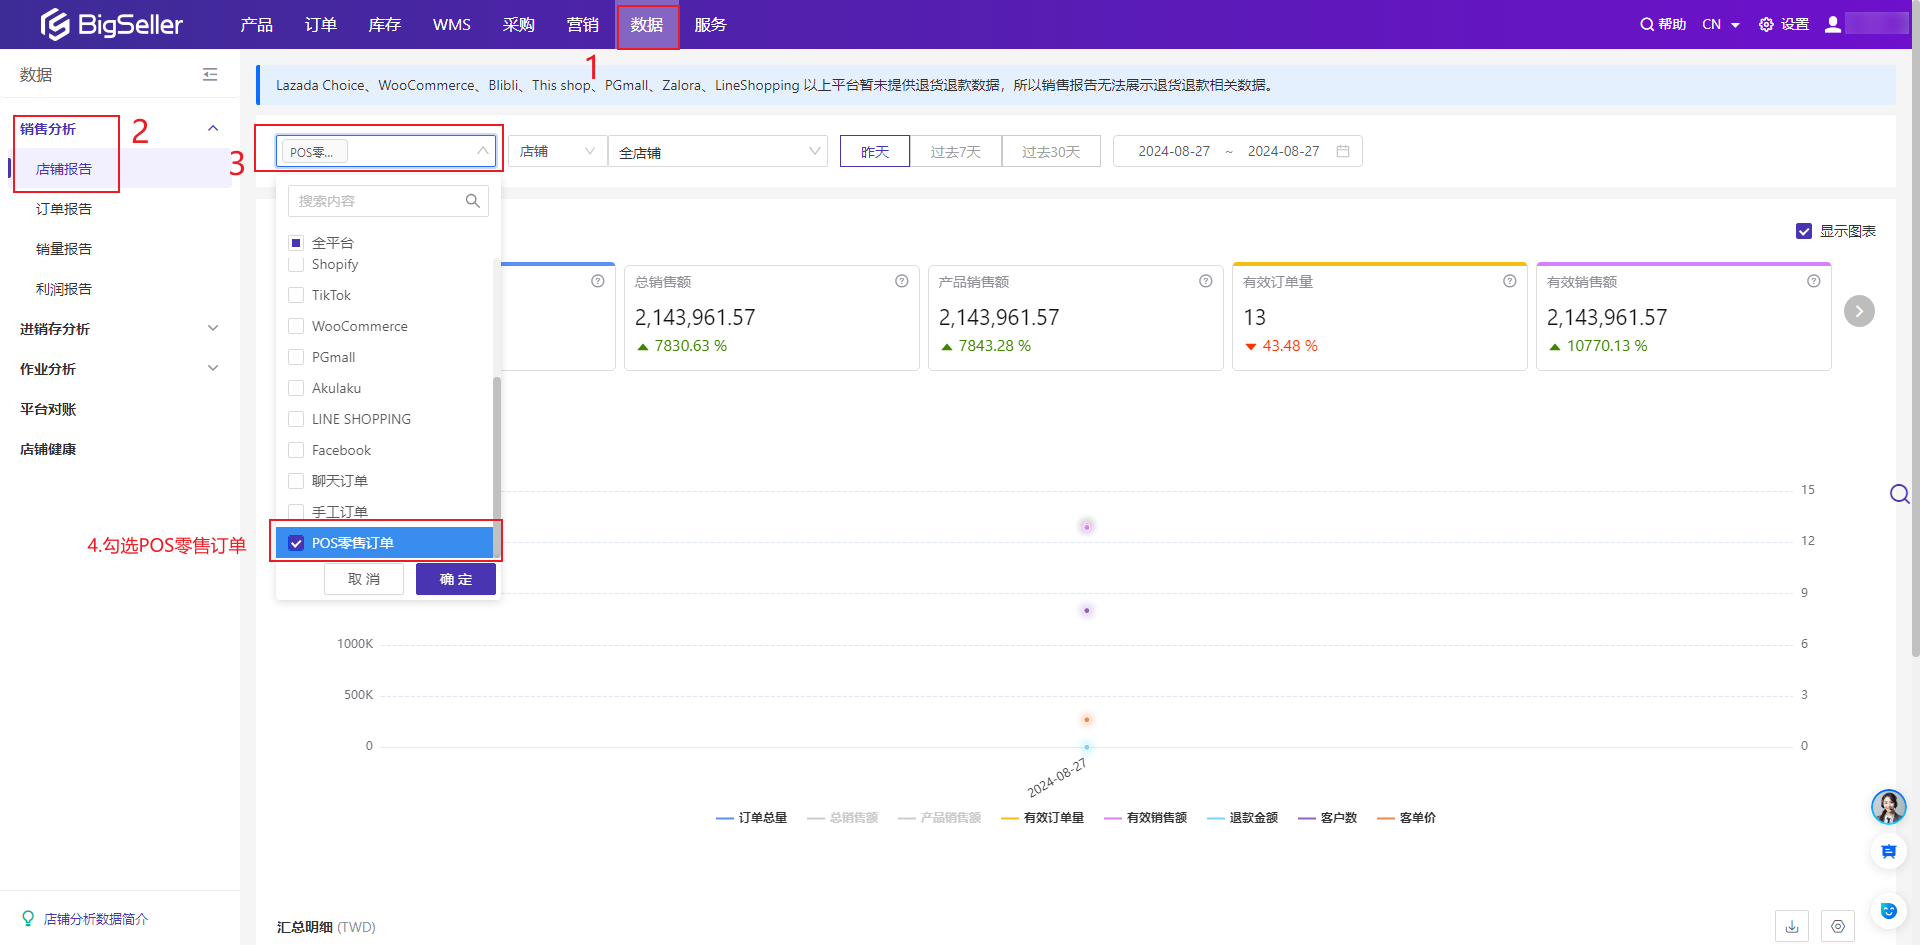The image size is (1920, 945).
Task: Uncheck the POS零售订单 checkbox
Action: pos(296,543)
